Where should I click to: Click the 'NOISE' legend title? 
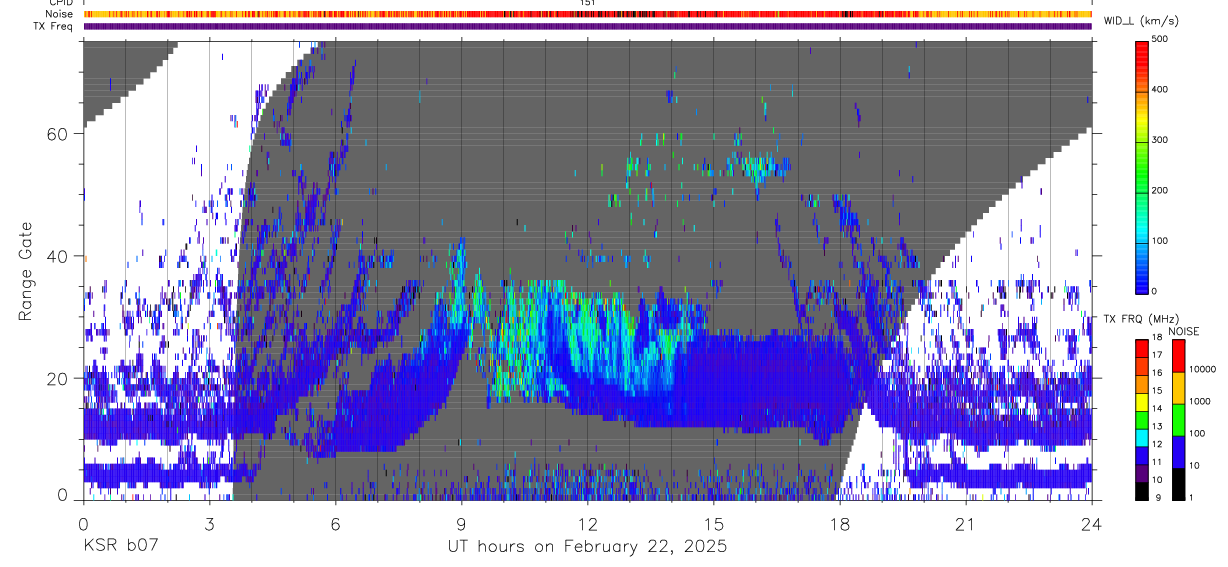coord(1183,331)
